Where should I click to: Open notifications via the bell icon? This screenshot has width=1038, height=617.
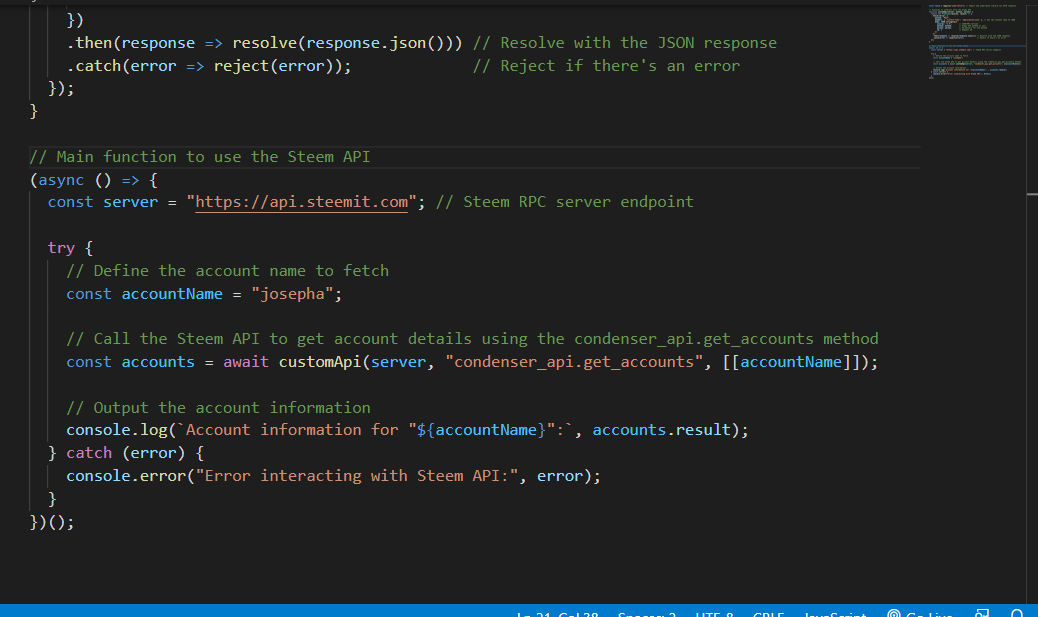point(1017,614)
